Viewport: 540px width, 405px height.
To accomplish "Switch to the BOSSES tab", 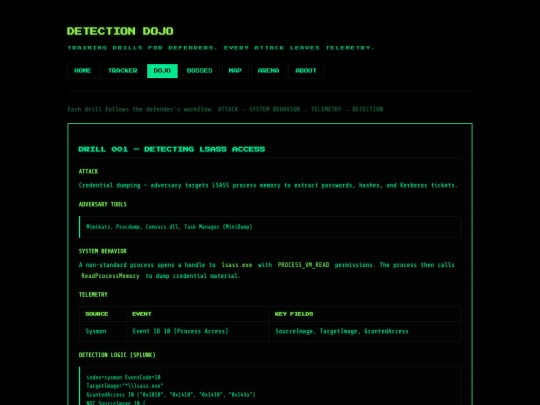I will point(200,71).
